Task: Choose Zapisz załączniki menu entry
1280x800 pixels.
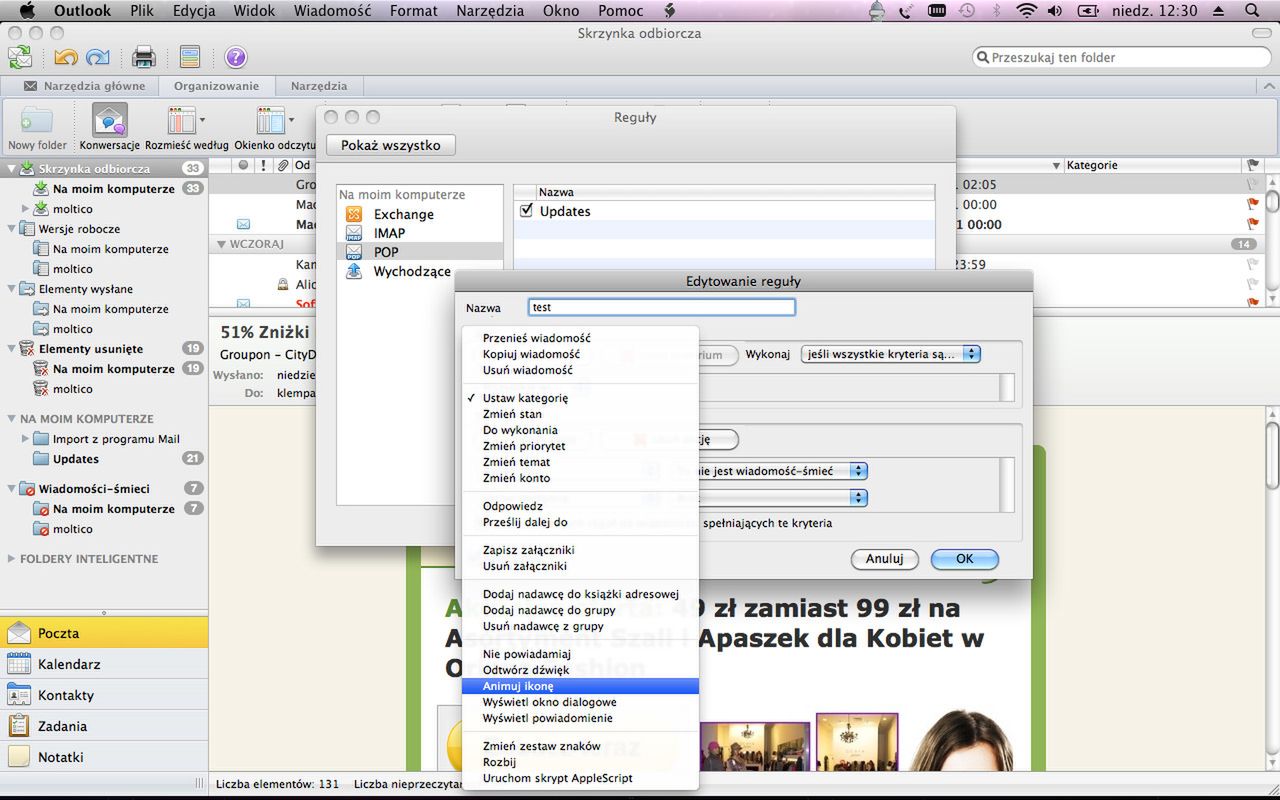Action: (580, 550)
